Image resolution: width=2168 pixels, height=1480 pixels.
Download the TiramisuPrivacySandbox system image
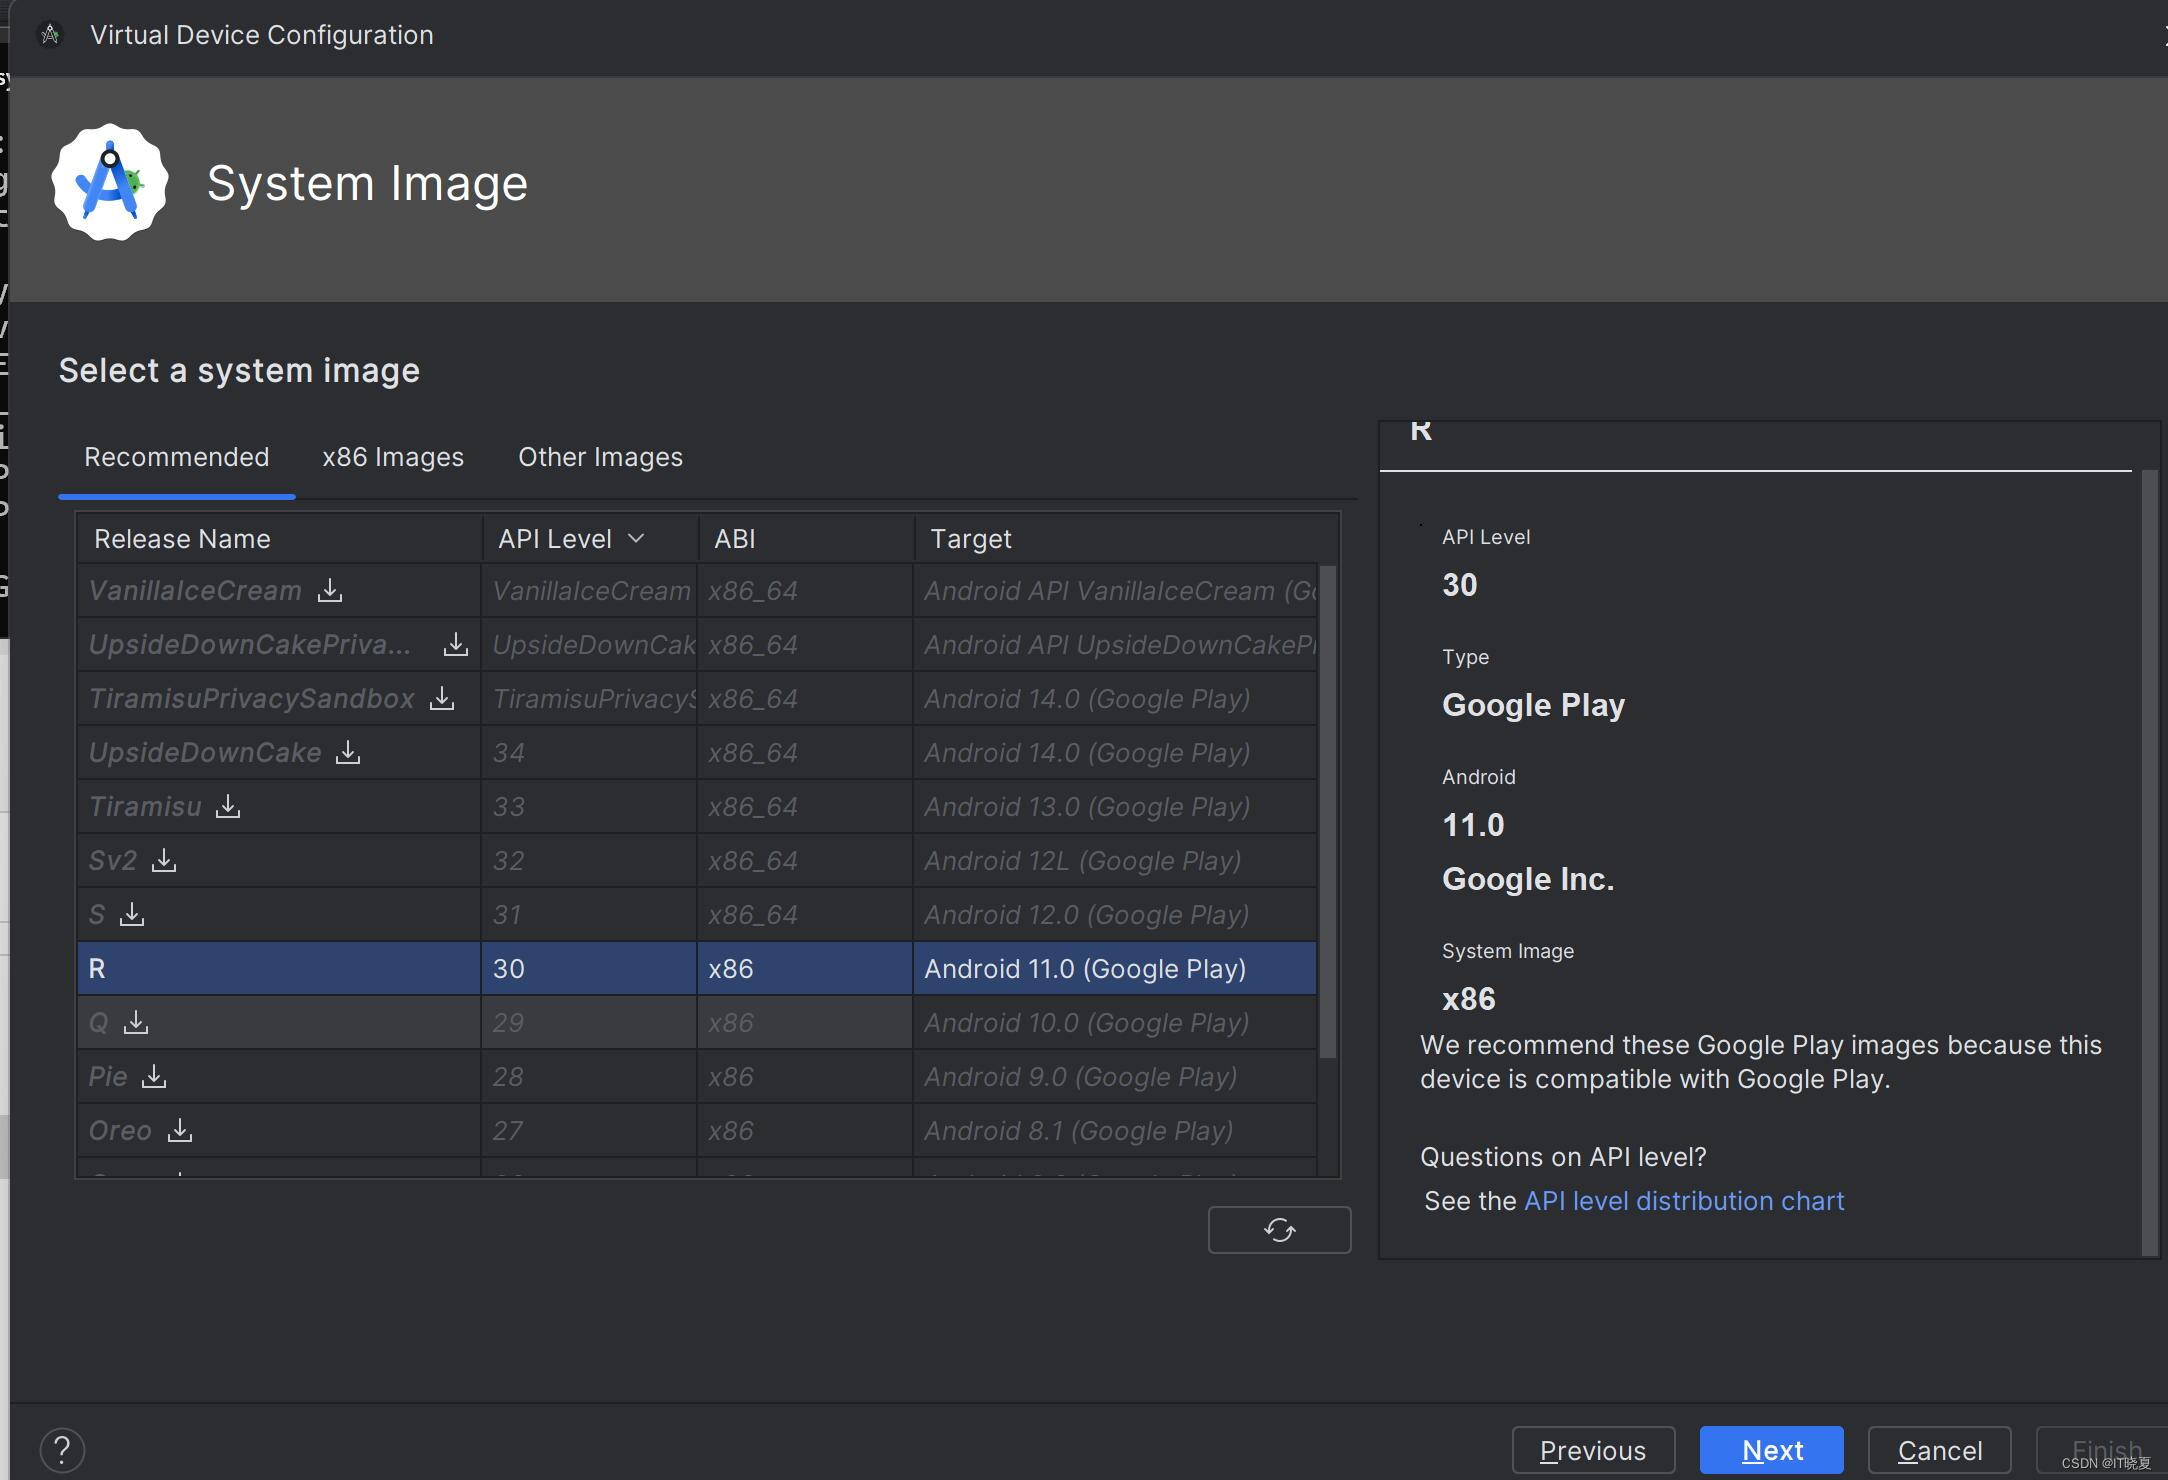pyautogui.click(x=442, y=699)
